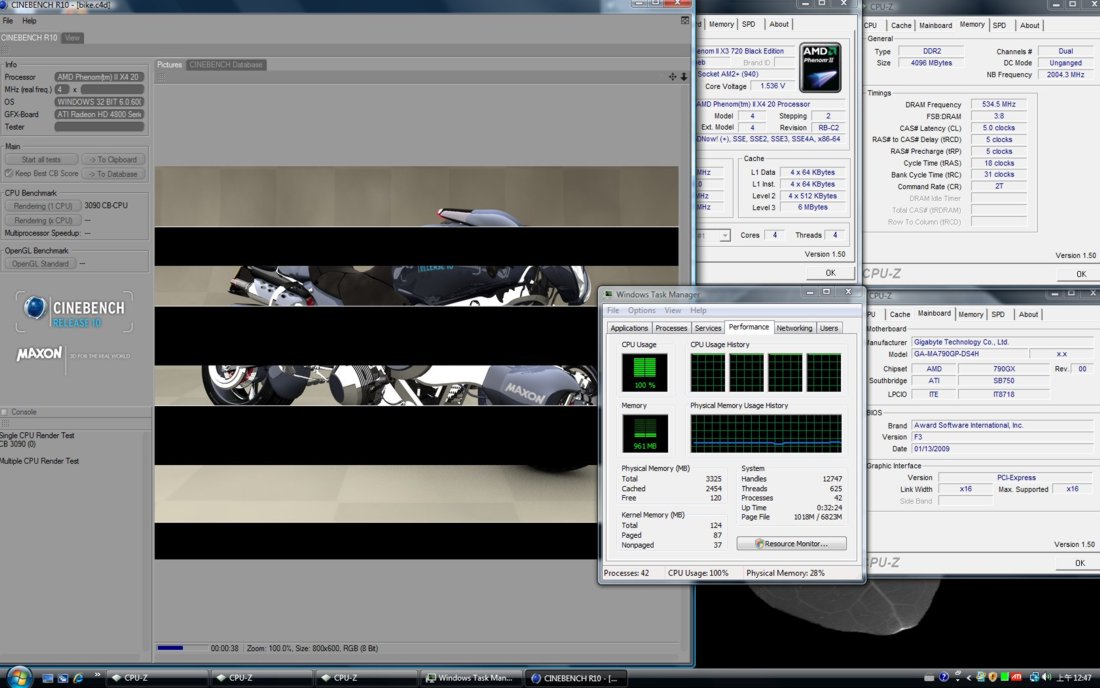Click the AMD Phenom II logo in CPU-Z
Viewport: 1100px width, 688px height.
point(819,68)
